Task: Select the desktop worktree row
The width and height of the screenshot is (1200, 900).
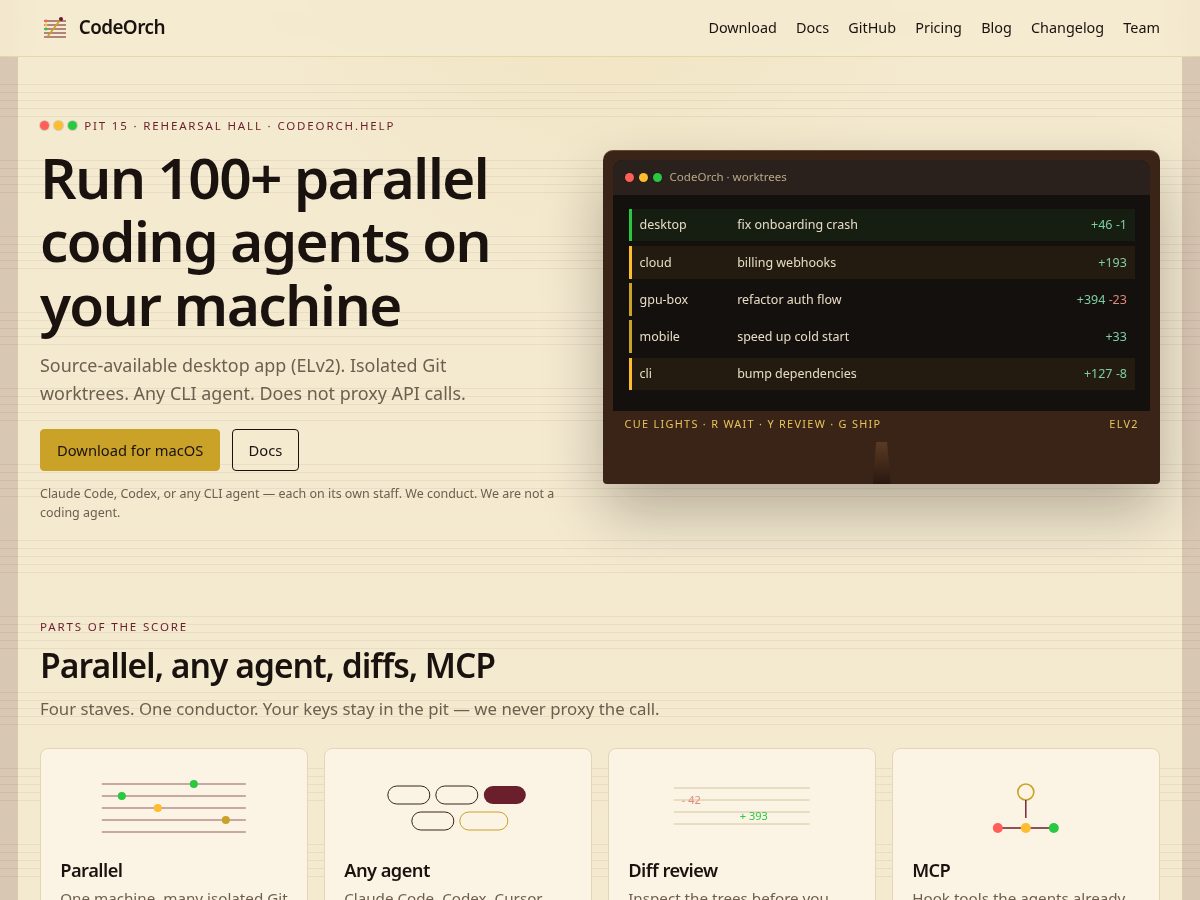Action: click(882, 225)
